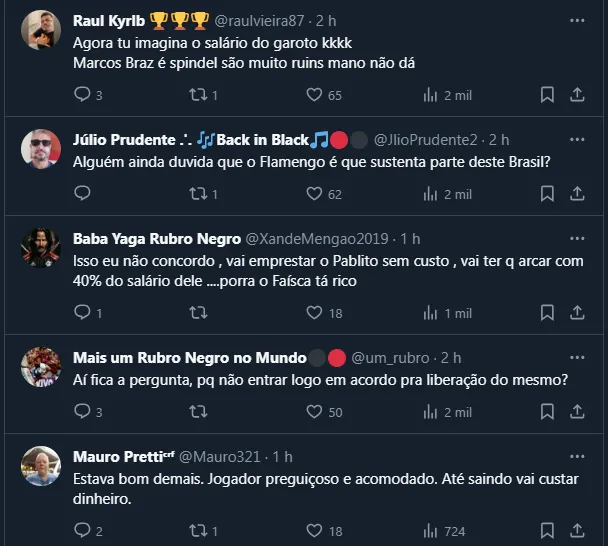Open Mauro Pretti's display name link
The image size is (608, 546).
click(117, 456)
